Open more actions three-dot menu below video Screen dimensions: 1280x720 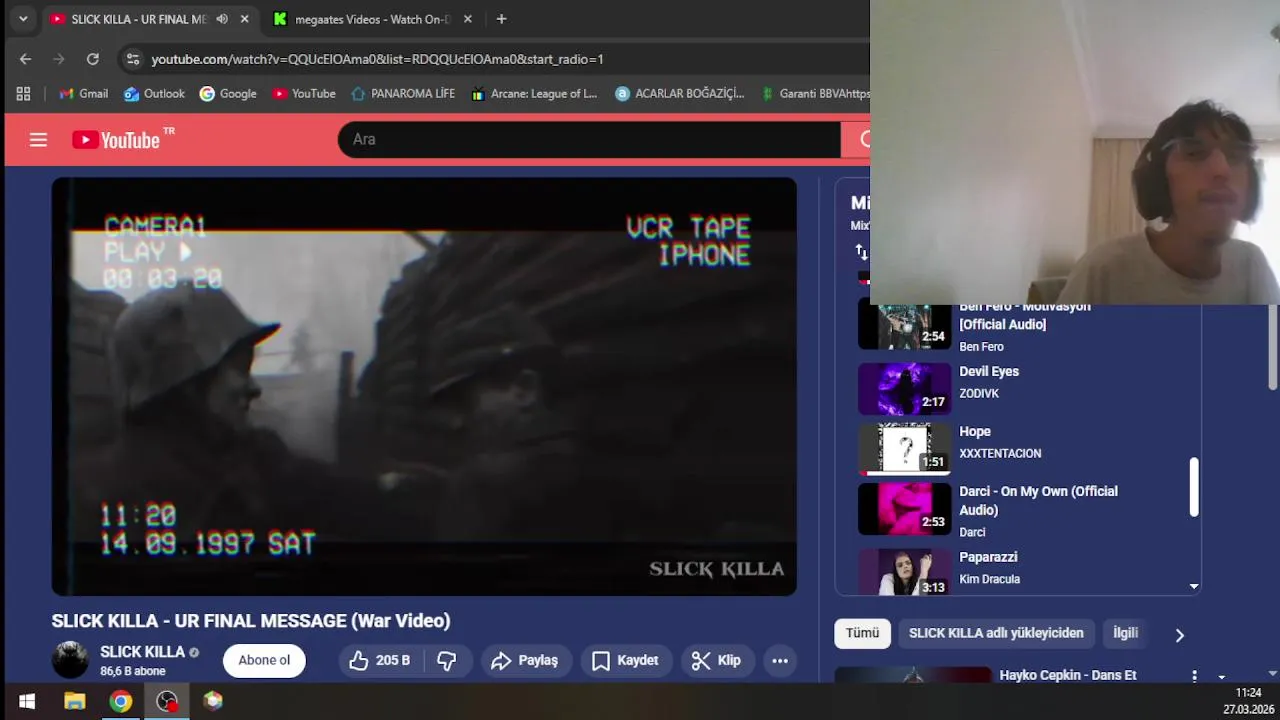(x=780, y=660)
